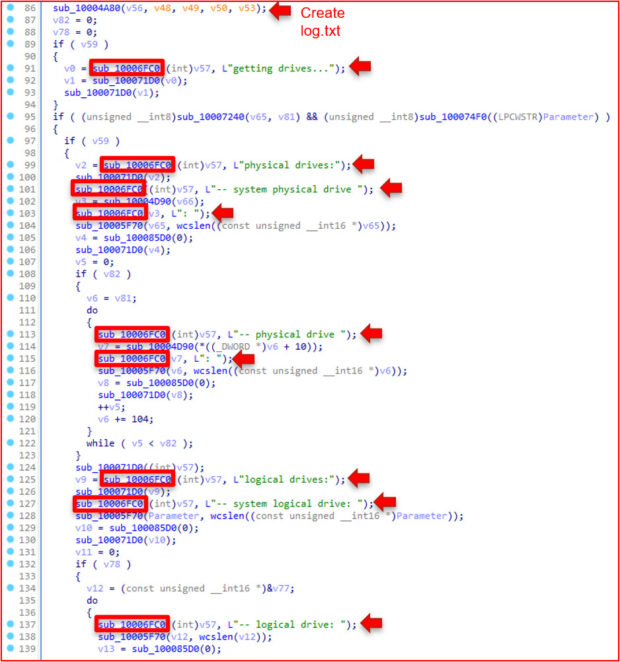This screenshot has width=620, height=662.
Task: Set breakpoint dot on line 108
Action: pos(11,274)
